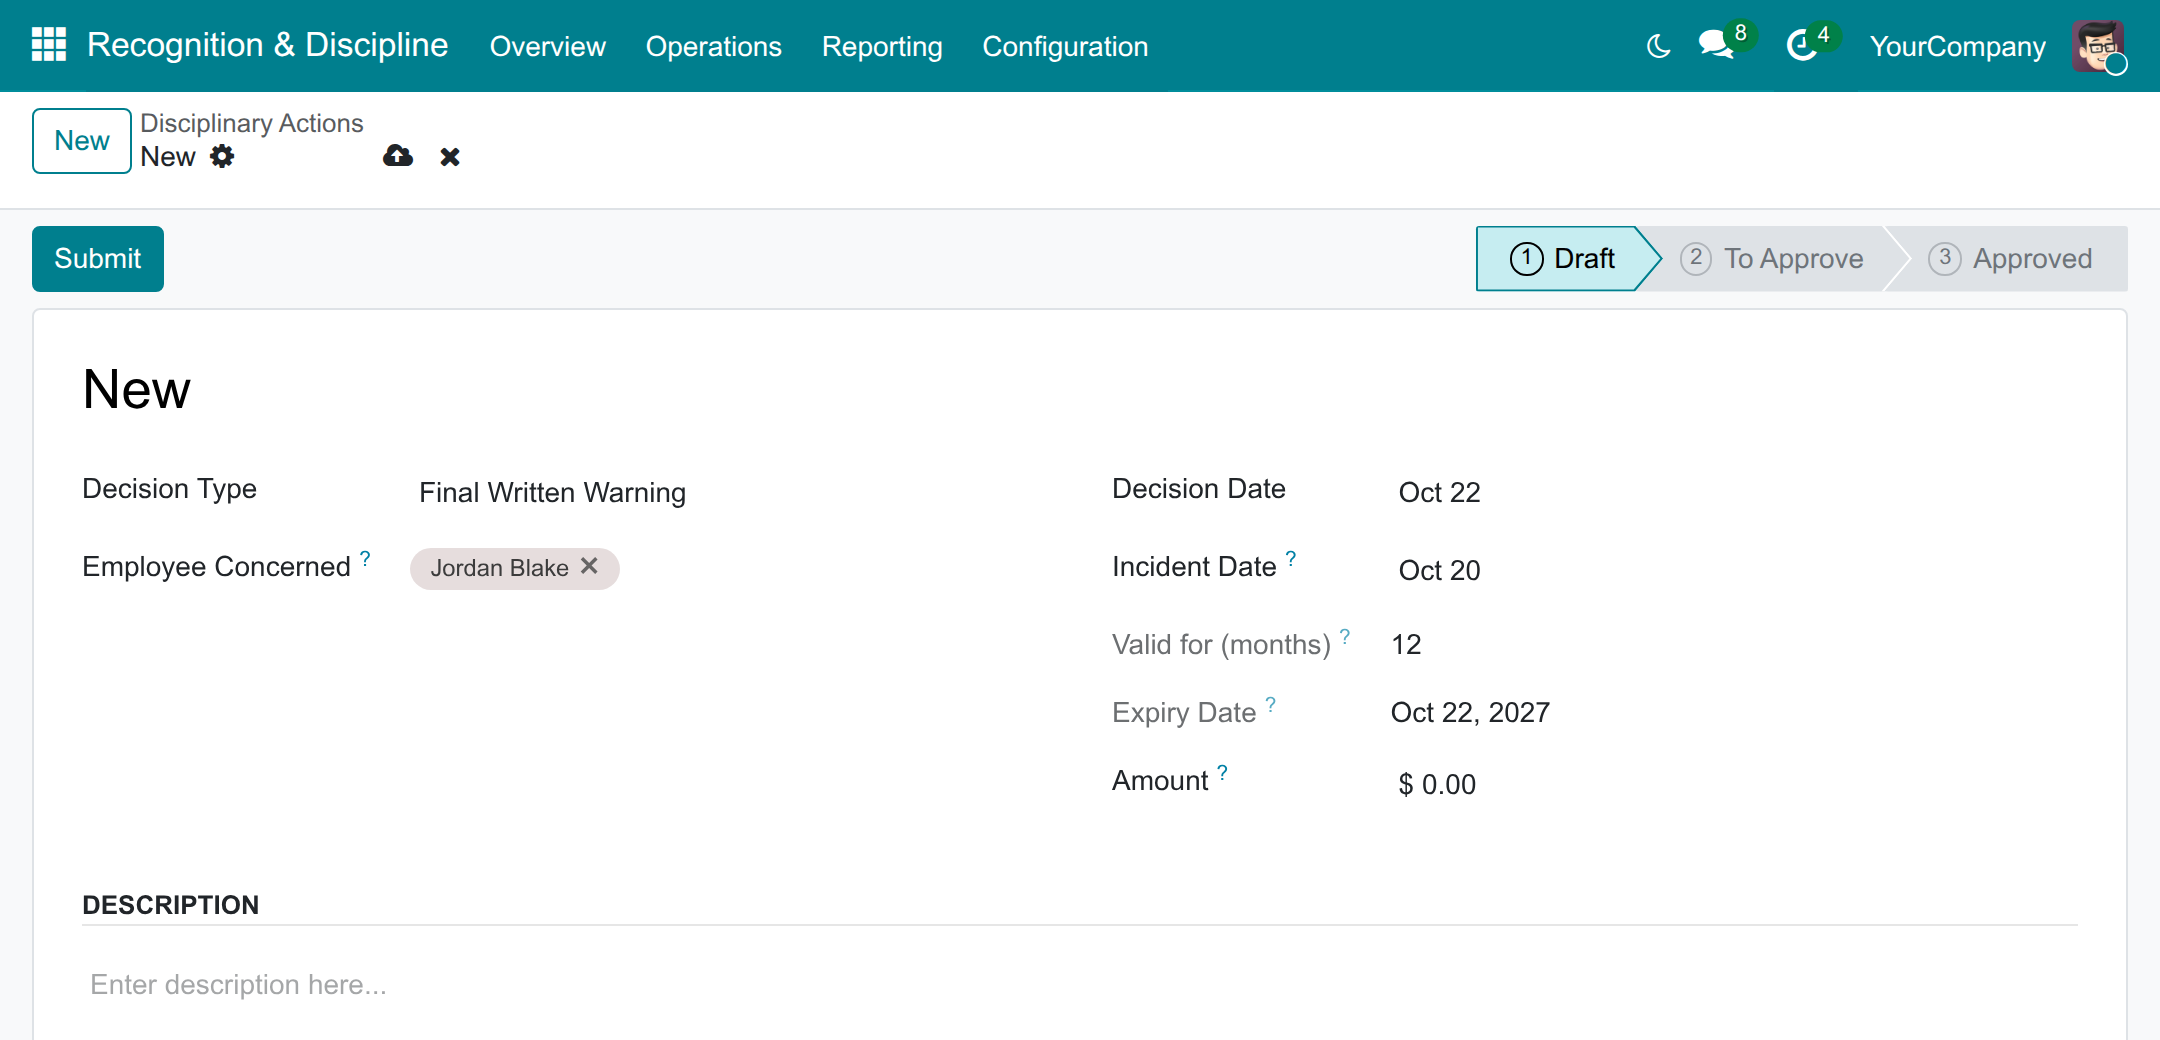The width and height of the screenshot is (2160, 1040).
Task: Click the description text area
Action: coord(1080,985)
